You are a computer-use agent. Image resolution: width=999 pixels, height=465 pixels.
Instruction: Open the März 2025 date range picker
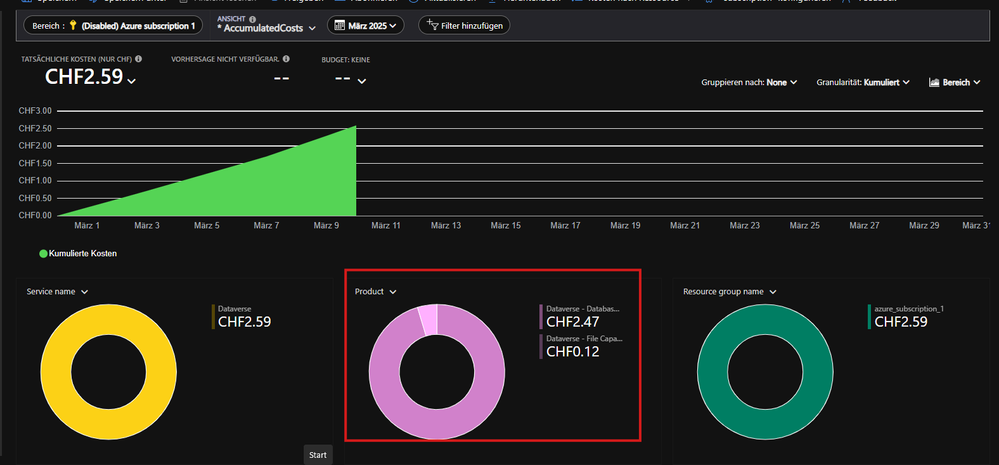coord(366,26)
